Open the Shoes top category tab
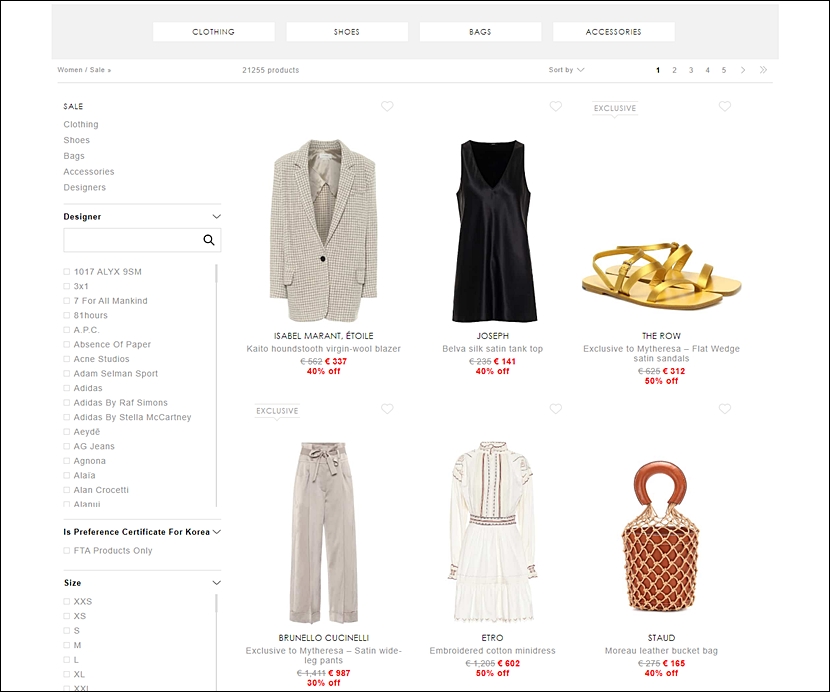The image size is (830, 692). pos(347,32)
